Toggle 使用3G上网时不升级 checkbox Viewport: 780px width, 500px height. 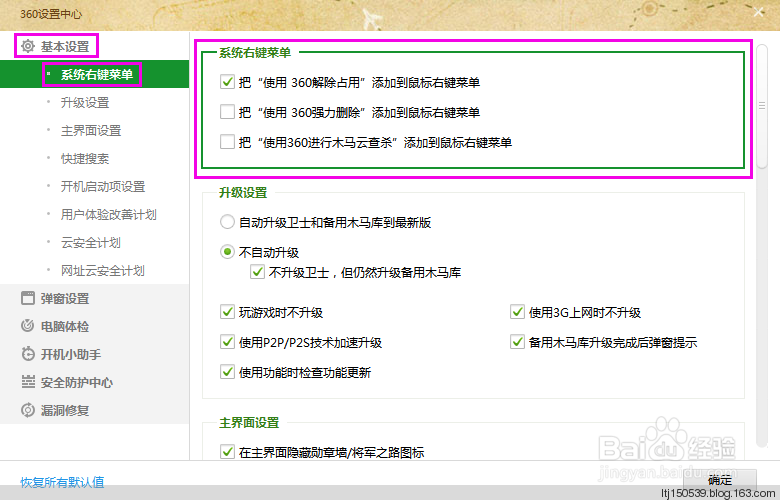coord(517,312)
